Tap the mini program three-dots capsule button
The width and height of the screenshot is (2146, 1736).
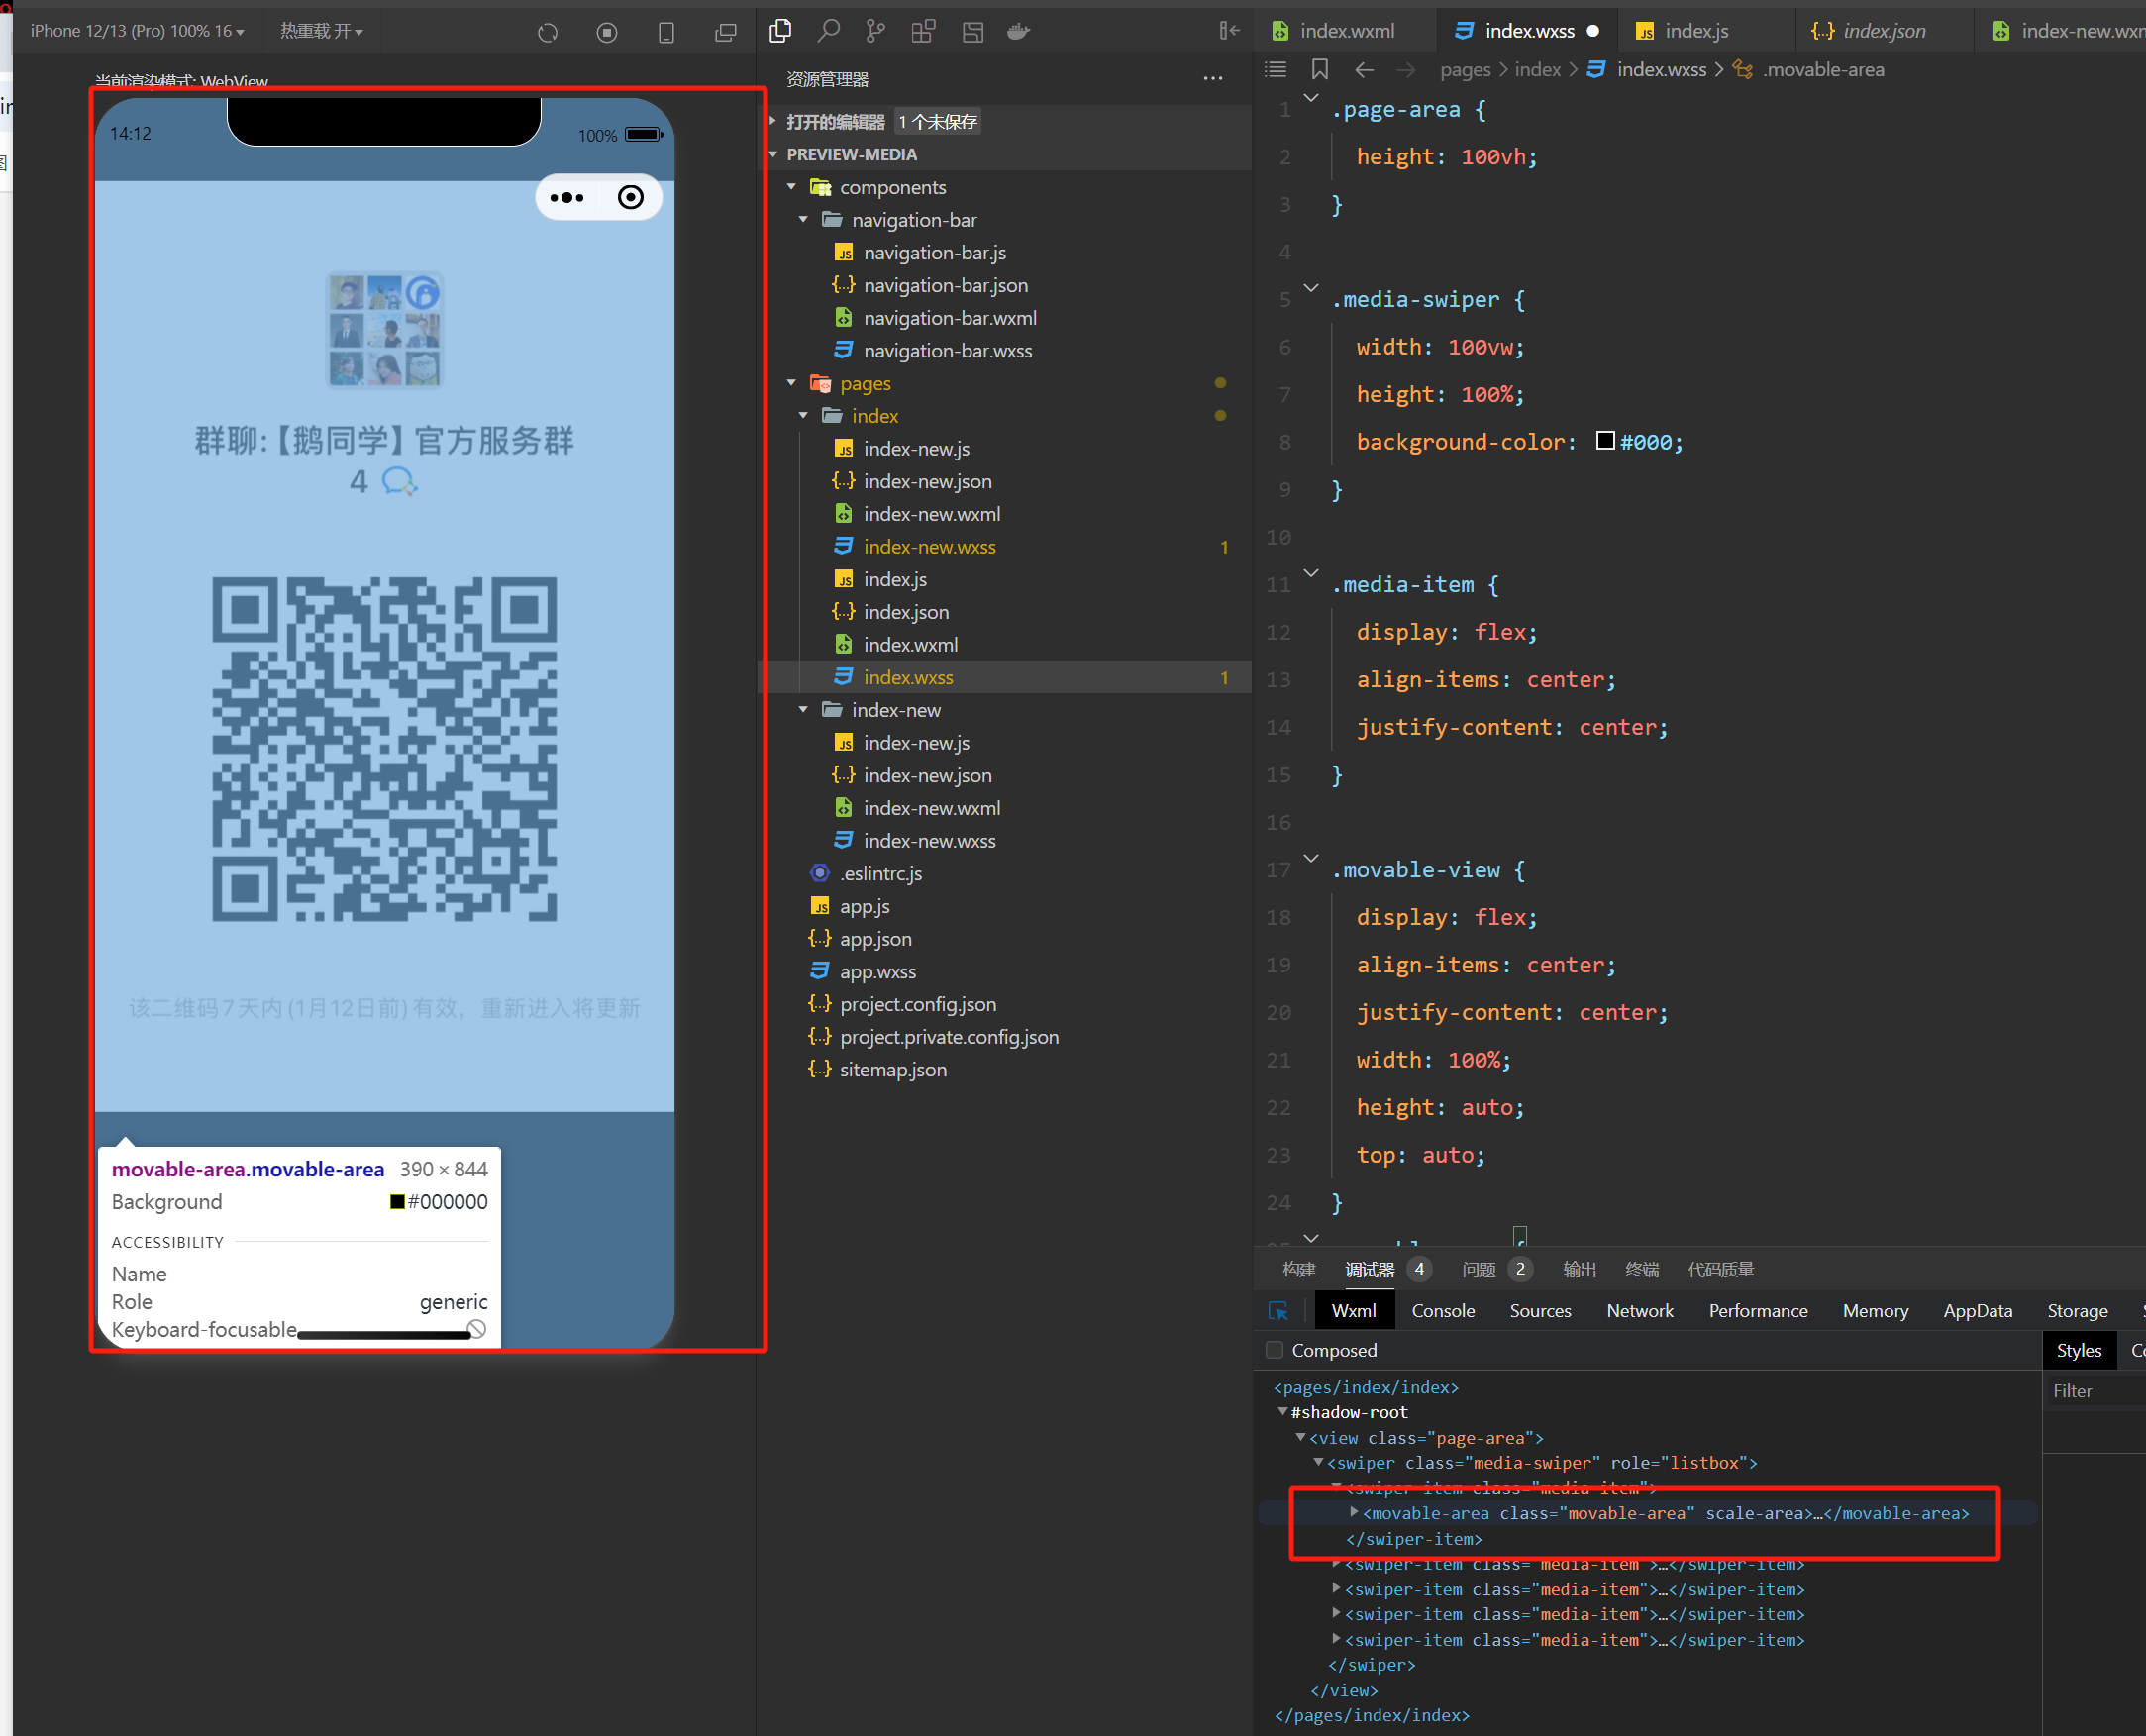567,197
